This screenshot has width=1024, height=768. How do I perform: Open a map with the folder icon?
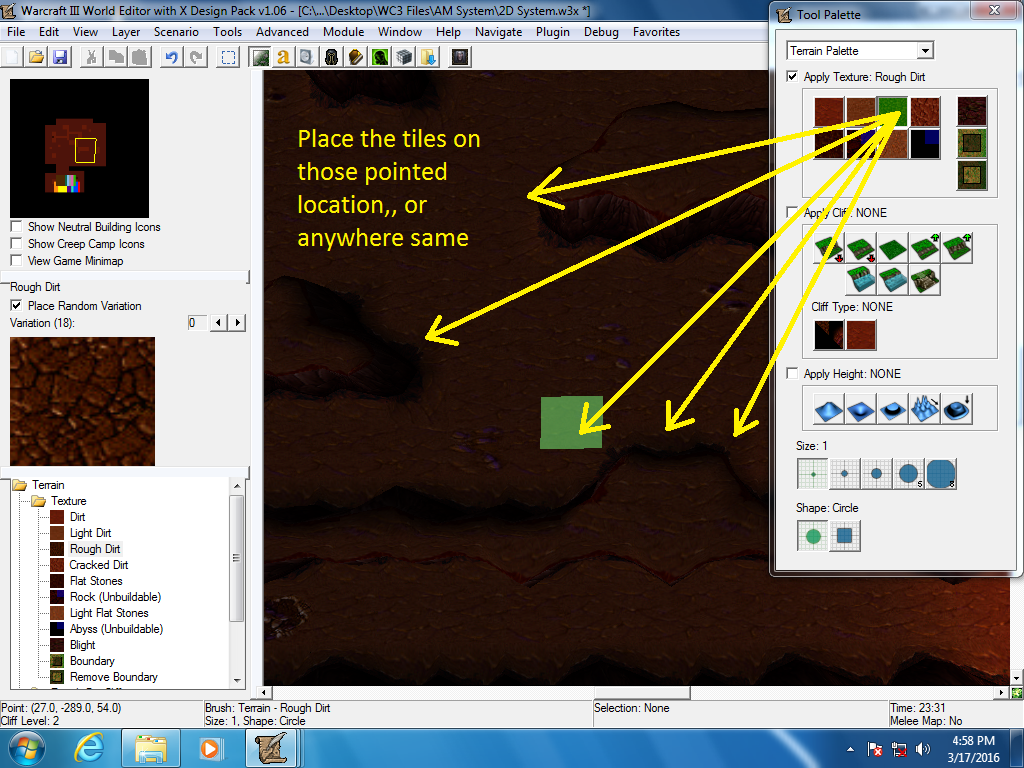37,57
